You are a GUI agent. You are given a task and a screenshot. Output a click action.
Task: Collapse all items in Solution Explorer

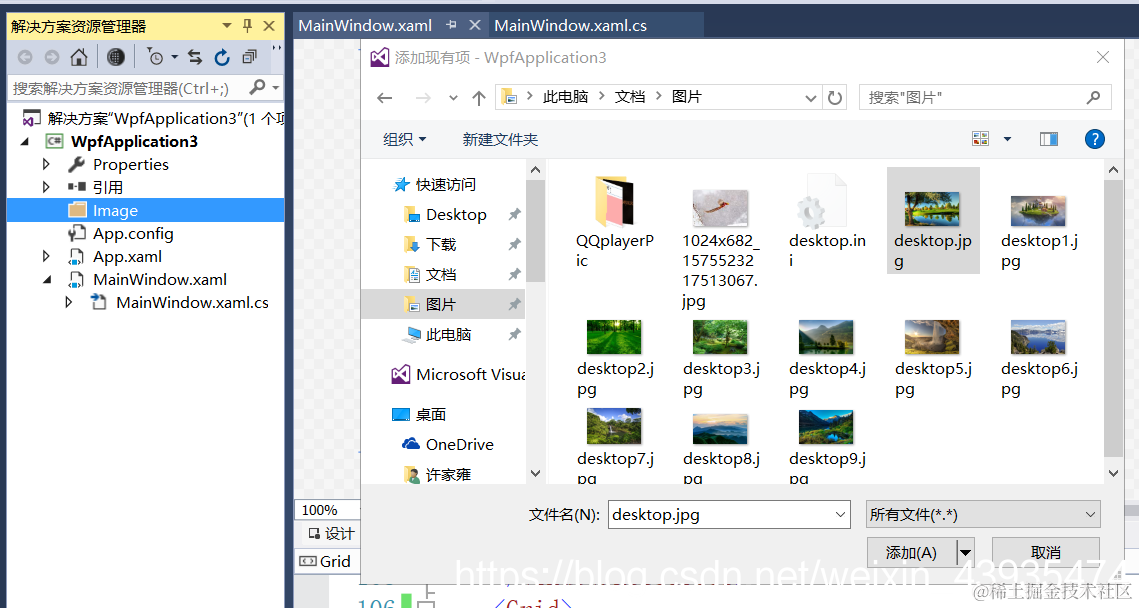249,57
